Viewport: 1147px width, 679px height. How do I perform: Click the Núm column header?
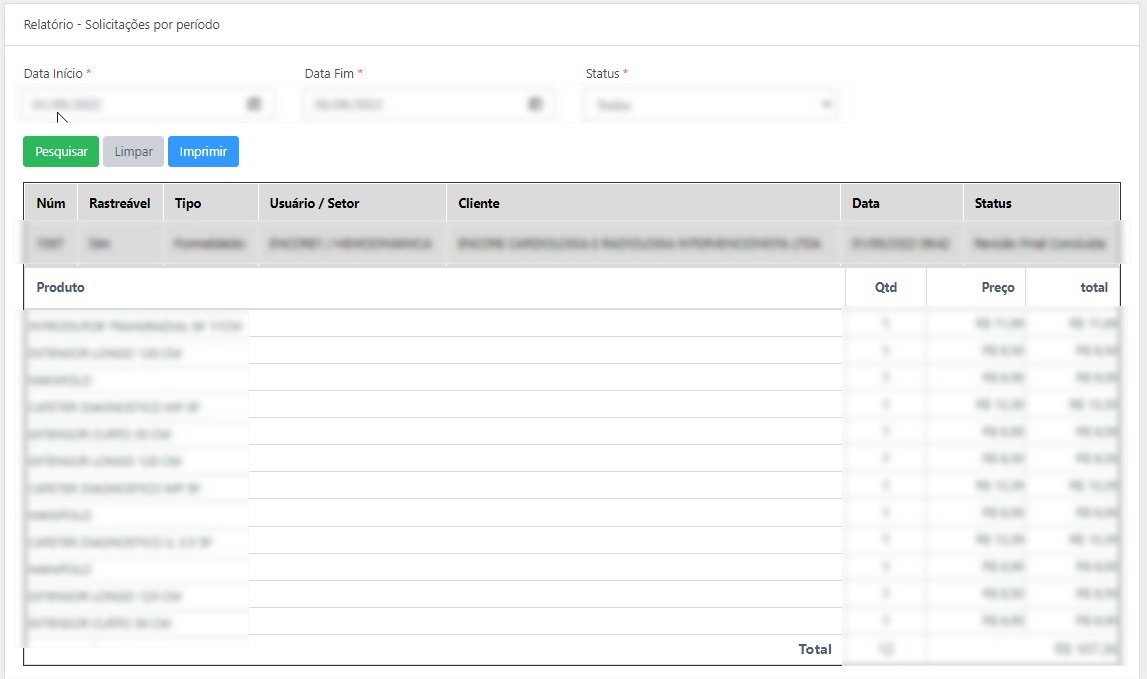click(51, 203)
